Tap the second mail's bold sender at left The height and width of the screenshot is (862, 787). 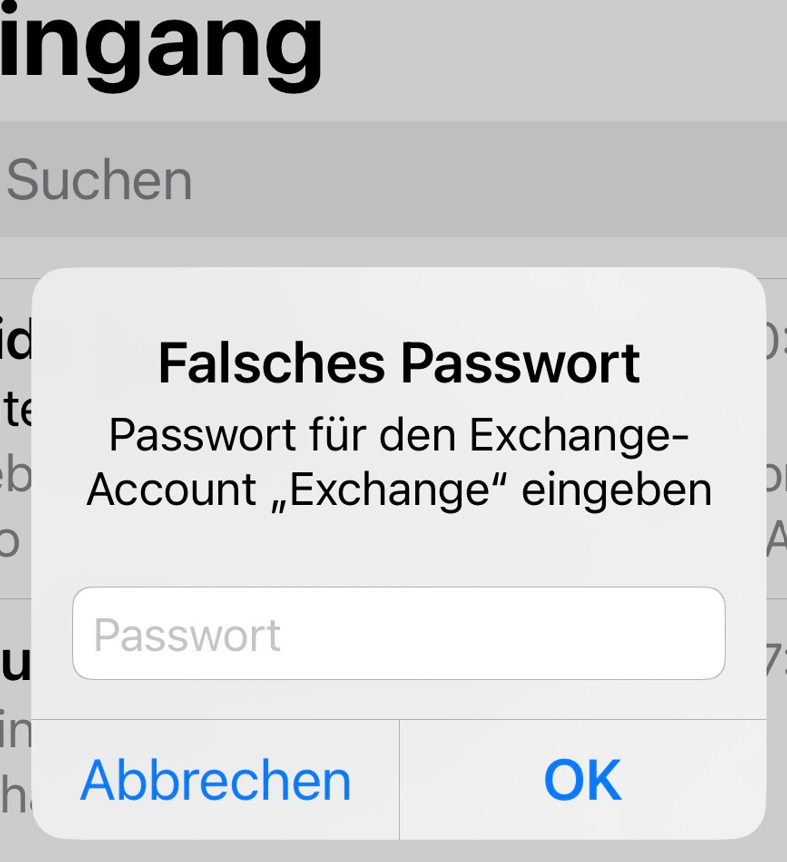coord(15,662)
